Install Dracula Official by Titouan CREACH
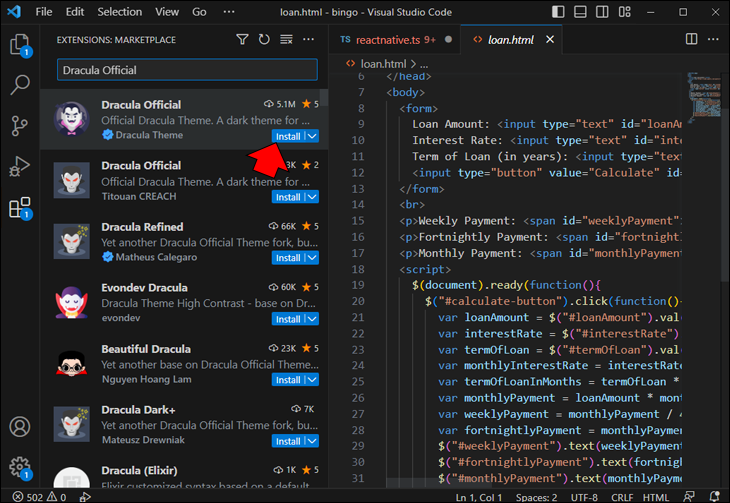 pos(288,197)
